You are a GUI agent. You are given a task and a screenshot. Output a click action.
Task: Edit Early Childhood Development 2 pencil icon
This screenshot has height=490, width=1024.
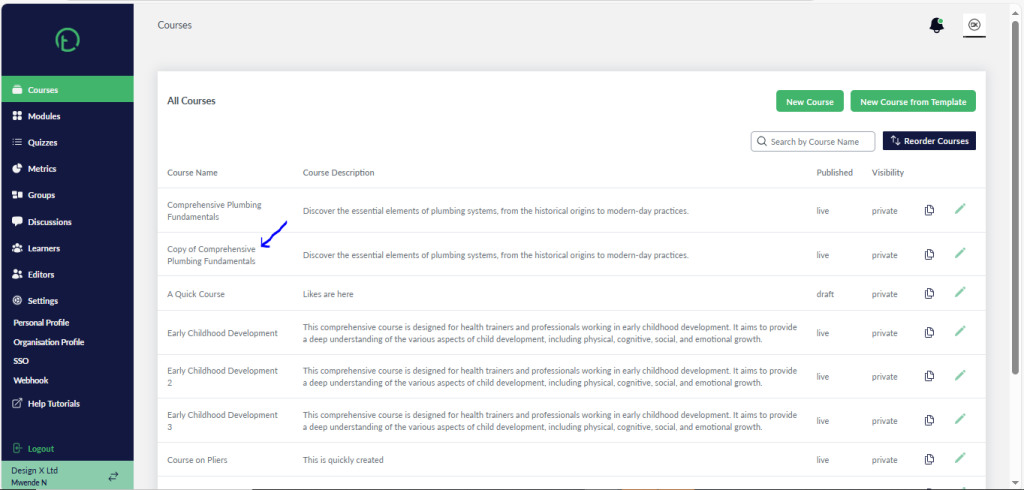pyautogui.click(x=959, y=376)
